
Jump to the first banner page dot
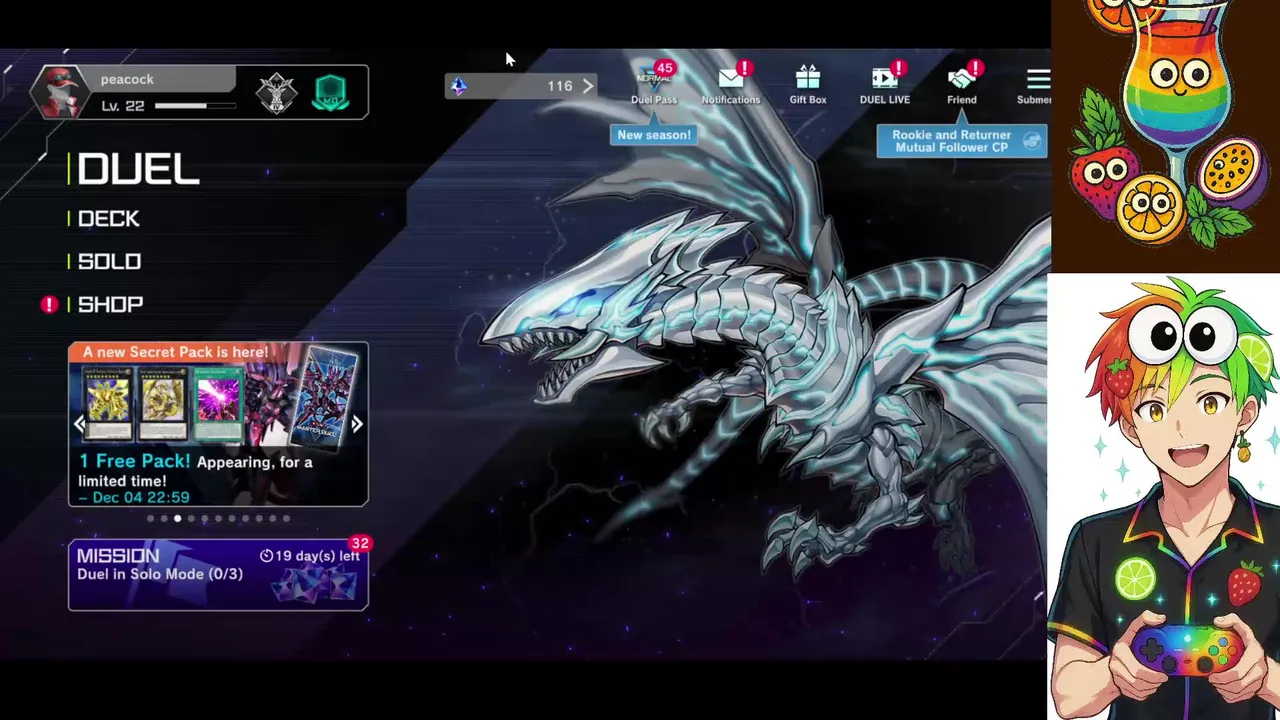click(150, 518)
